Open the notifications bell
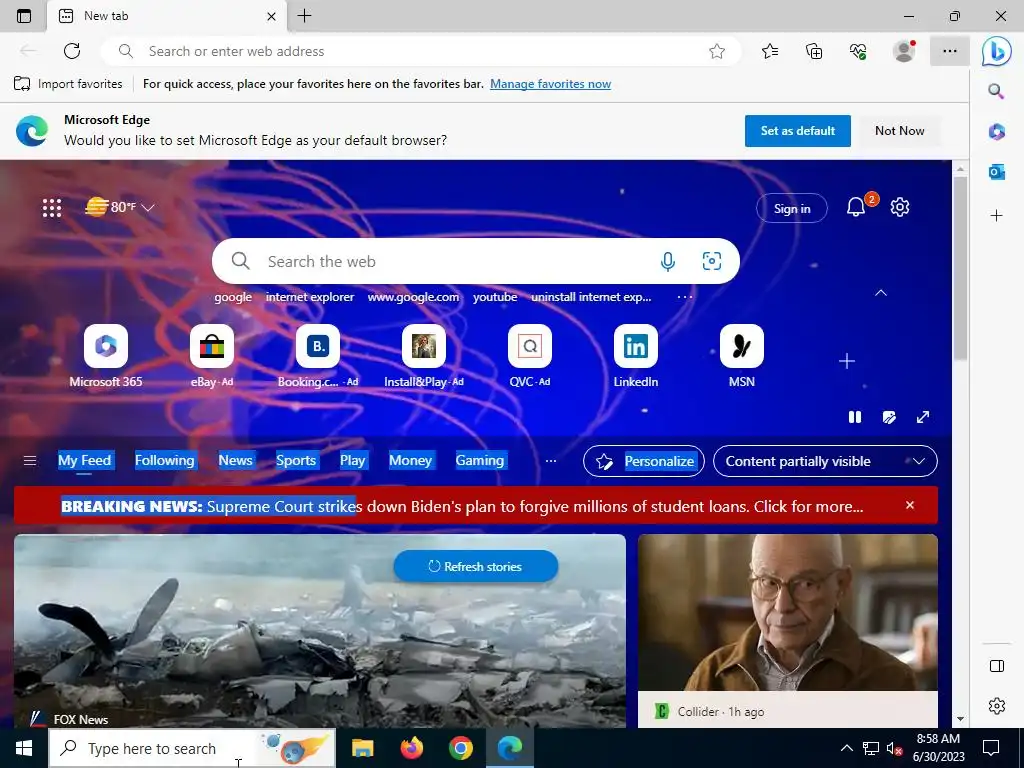The image size is (1024, 768). pyautogui.click(x=856, y=207)
